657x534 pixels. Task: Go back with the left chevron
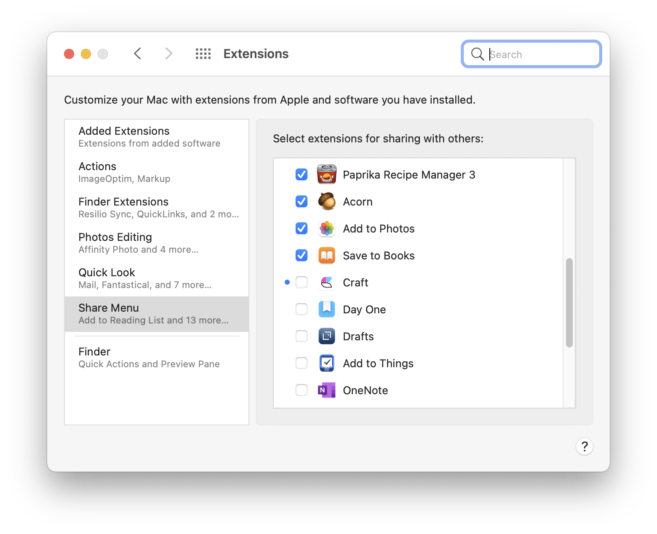pyautogui.click(x=138, y=54)
